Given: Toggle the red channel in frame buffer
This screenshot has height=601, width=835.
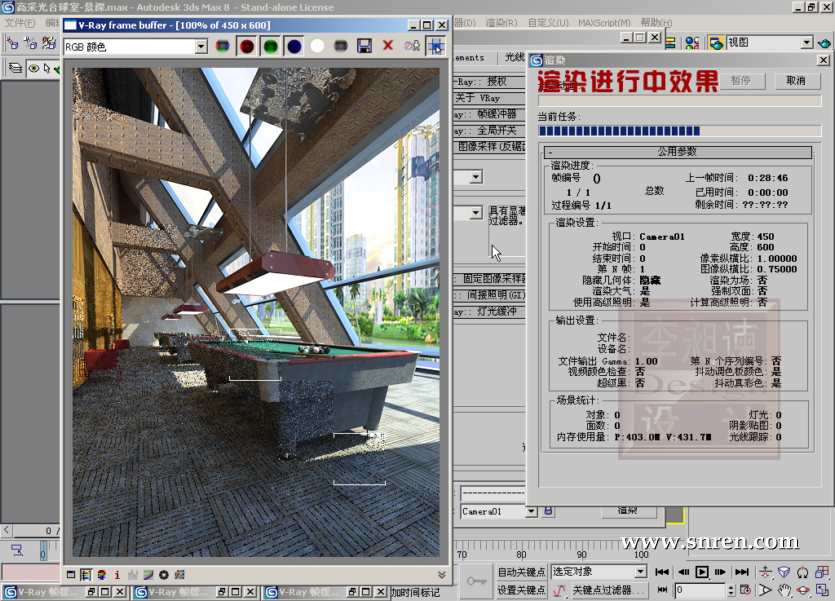Looking at the screenshot, I should pos(247,46).
